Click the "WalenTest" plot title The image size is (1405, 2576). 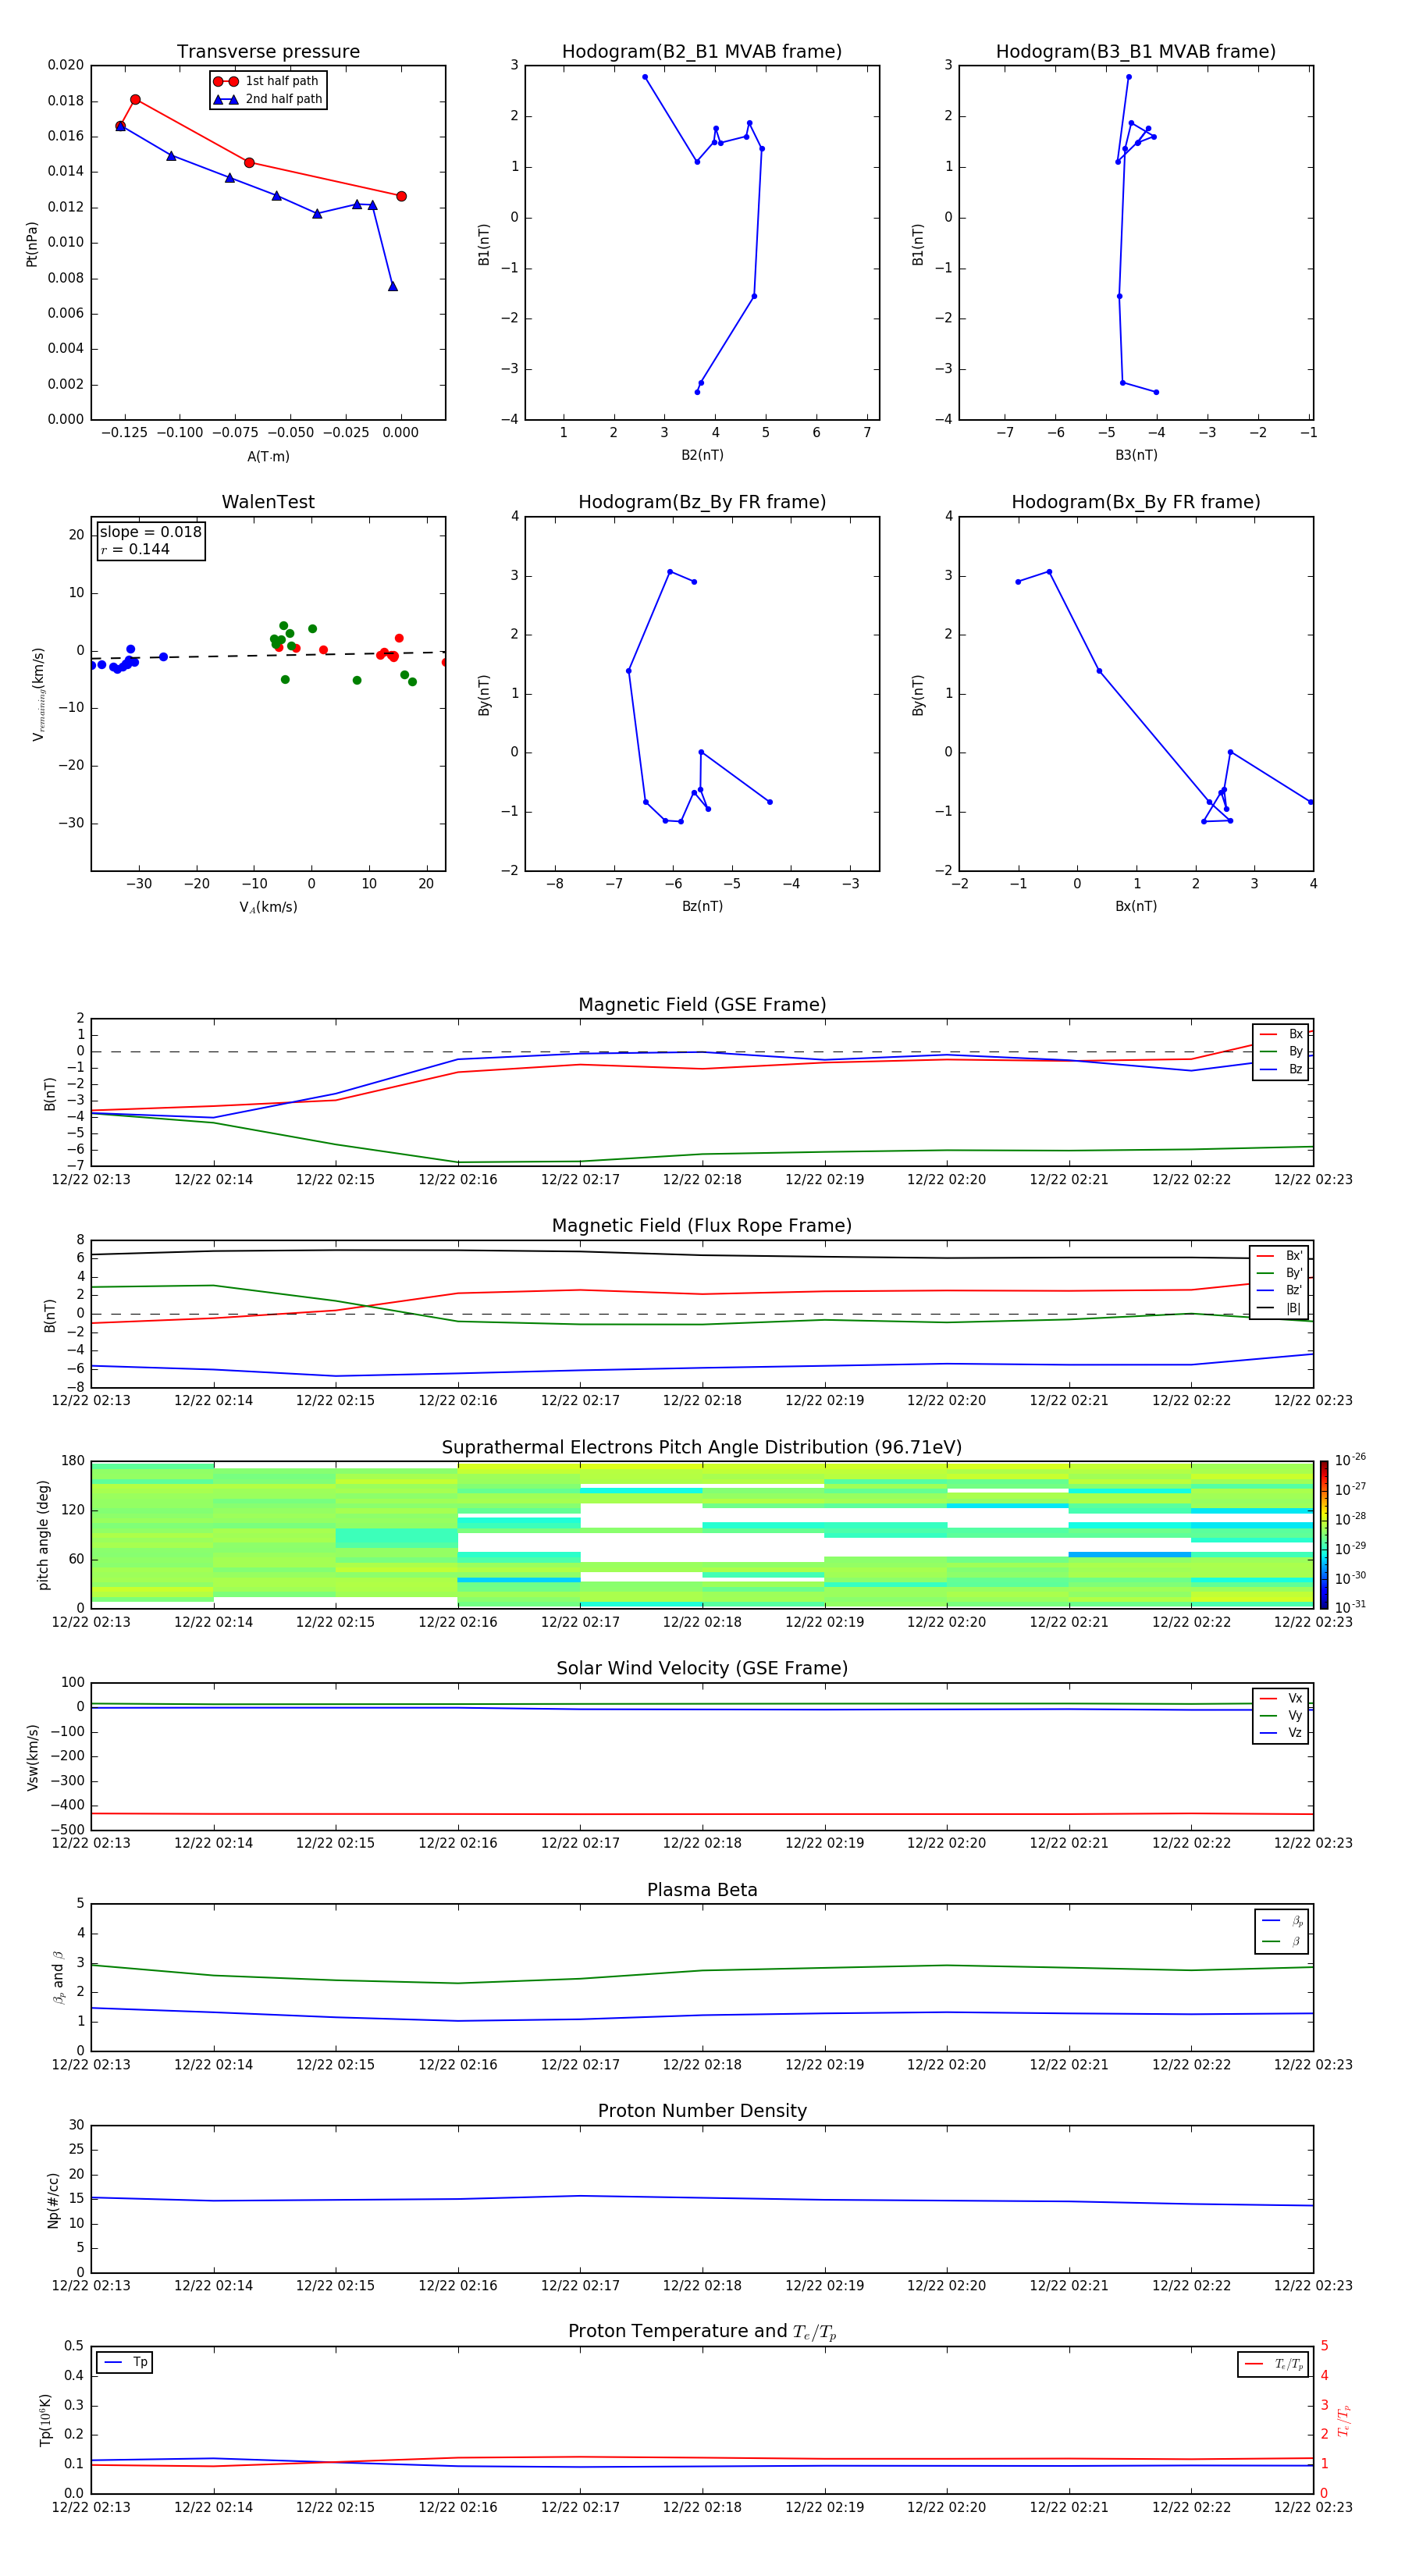[x=268, y=502]
